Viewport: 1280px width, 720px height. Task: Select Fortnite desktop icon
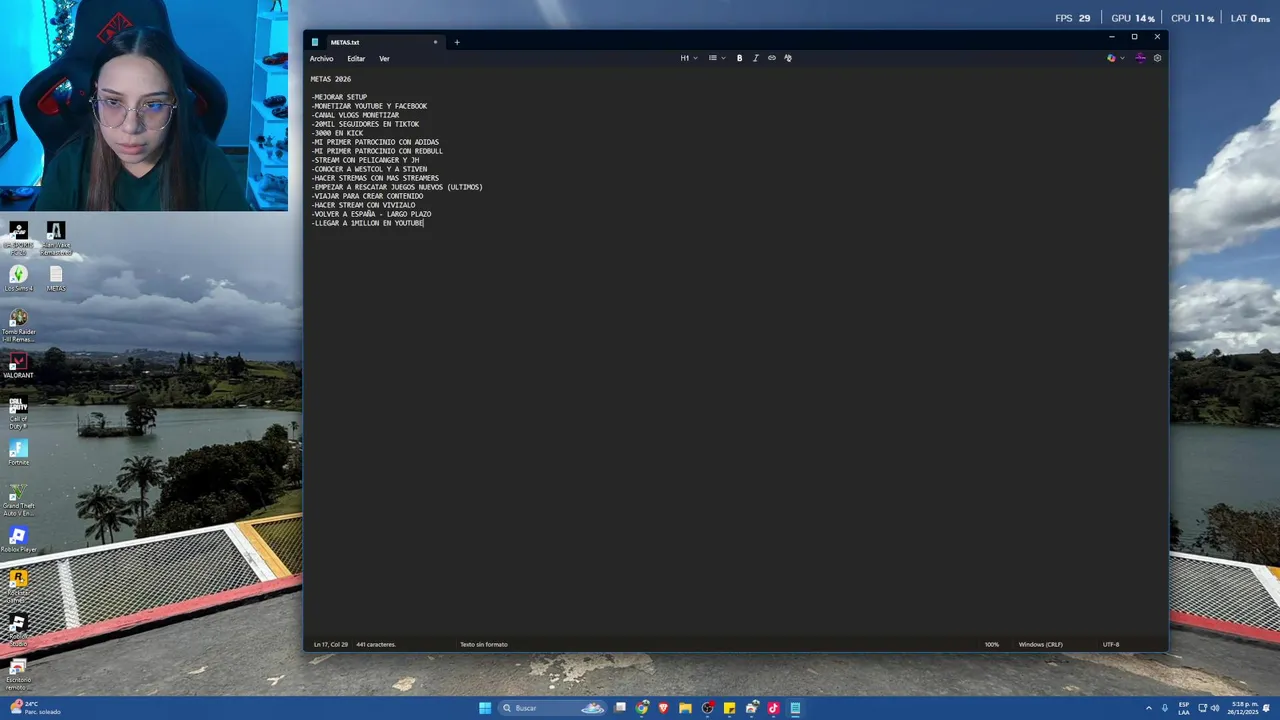click(x=18, y=453)
